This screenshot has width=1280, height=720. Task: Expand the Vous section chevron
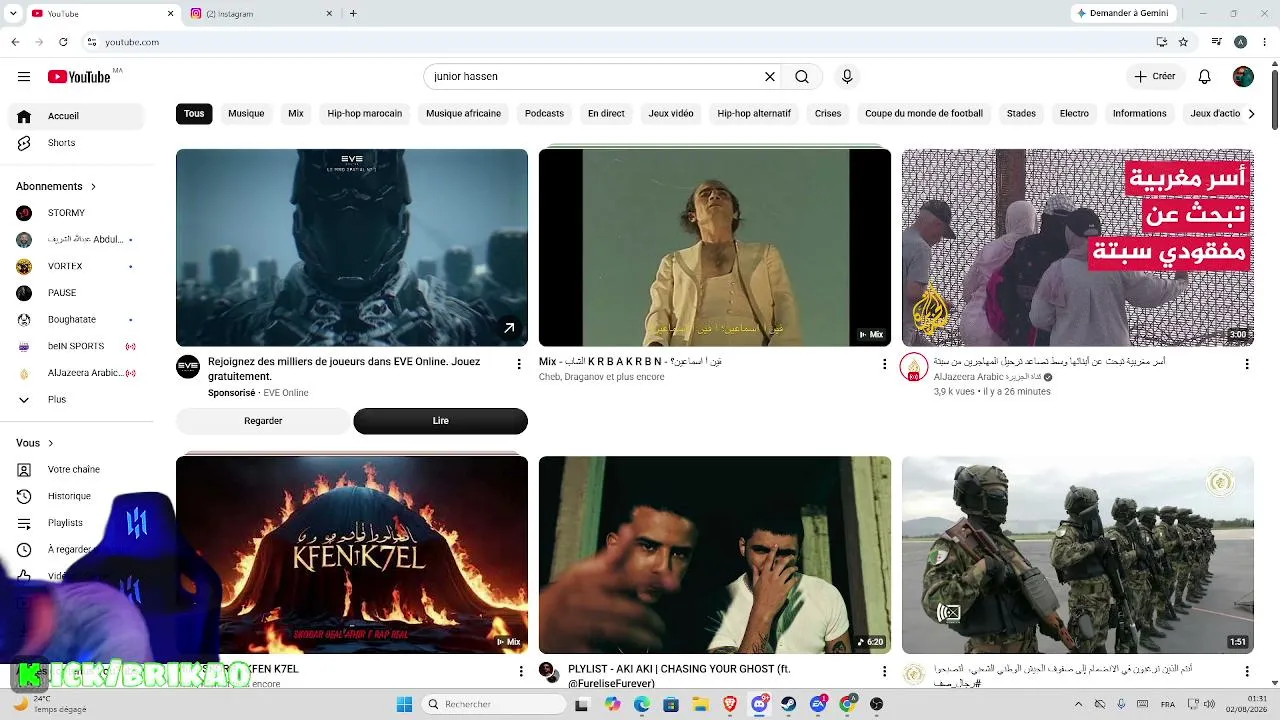coord(51,443)
